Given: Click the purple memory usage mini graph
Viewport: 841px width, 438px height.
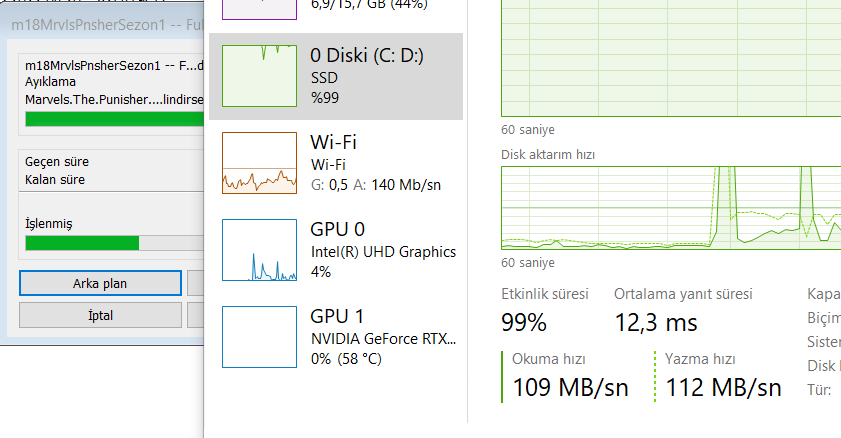Looking at the screenshot, I should pos(259,9).
